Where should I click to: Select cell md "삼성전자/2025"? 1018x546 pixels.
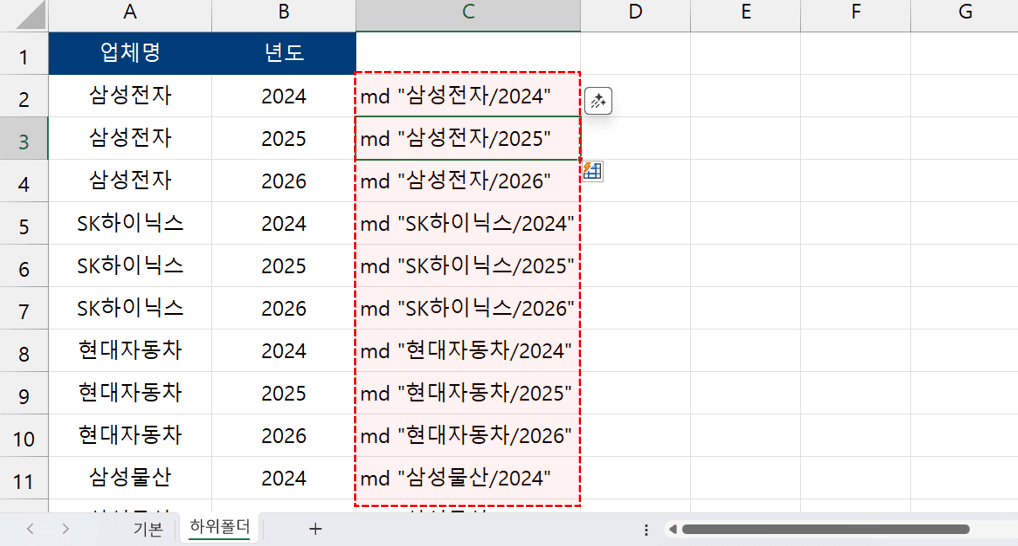(468, 138)
